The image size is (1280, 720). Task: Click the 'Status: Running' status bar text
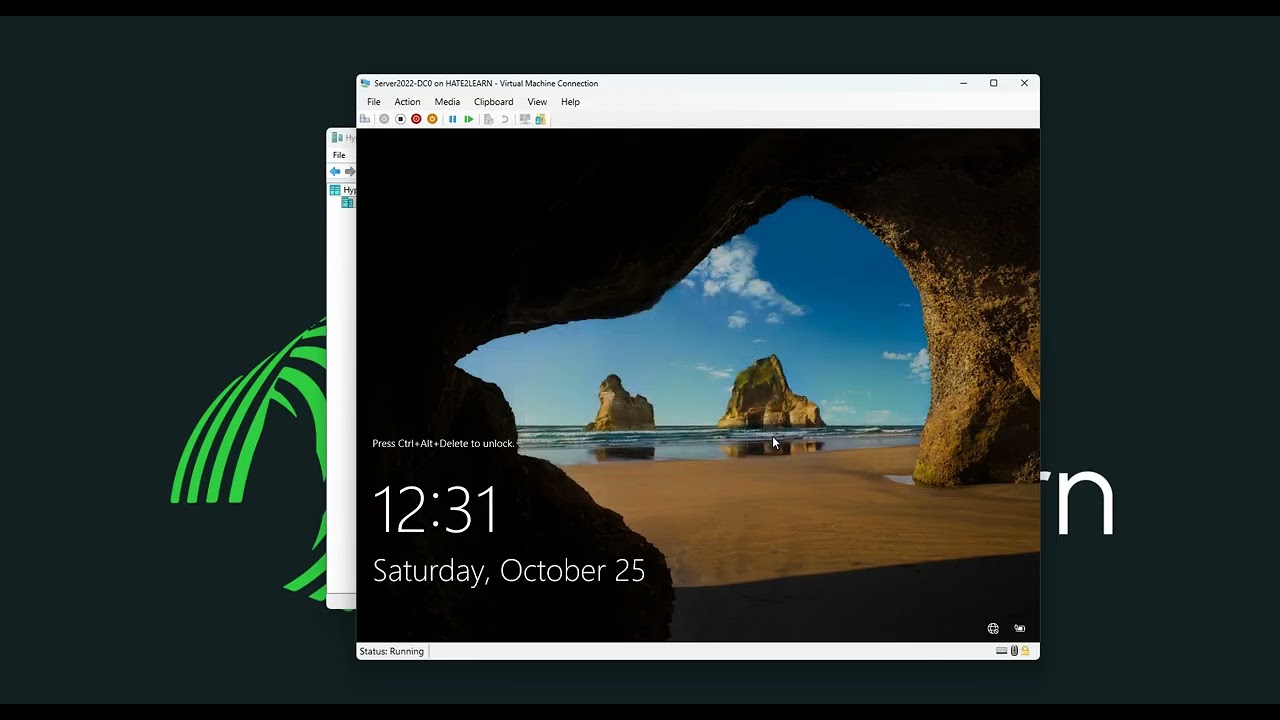[392, 651]
